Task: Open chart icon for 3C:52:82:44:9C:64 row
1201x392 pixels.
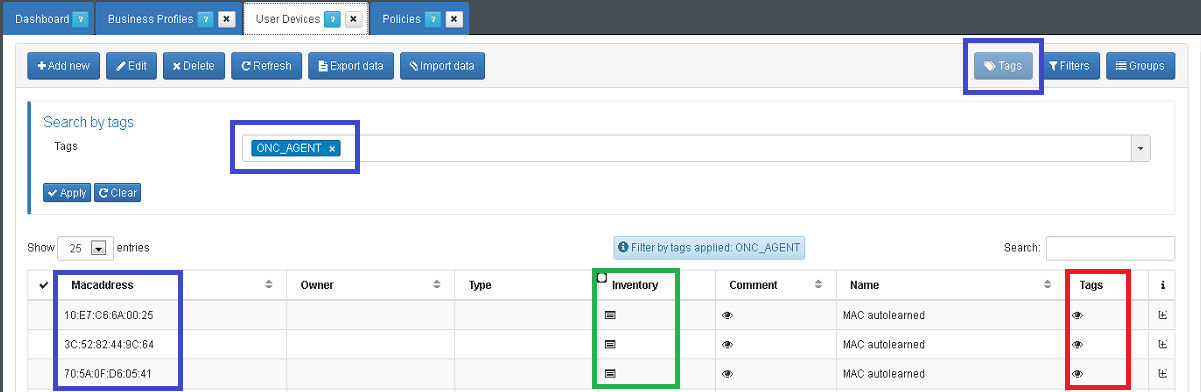Action: [x=1162, y=344]
